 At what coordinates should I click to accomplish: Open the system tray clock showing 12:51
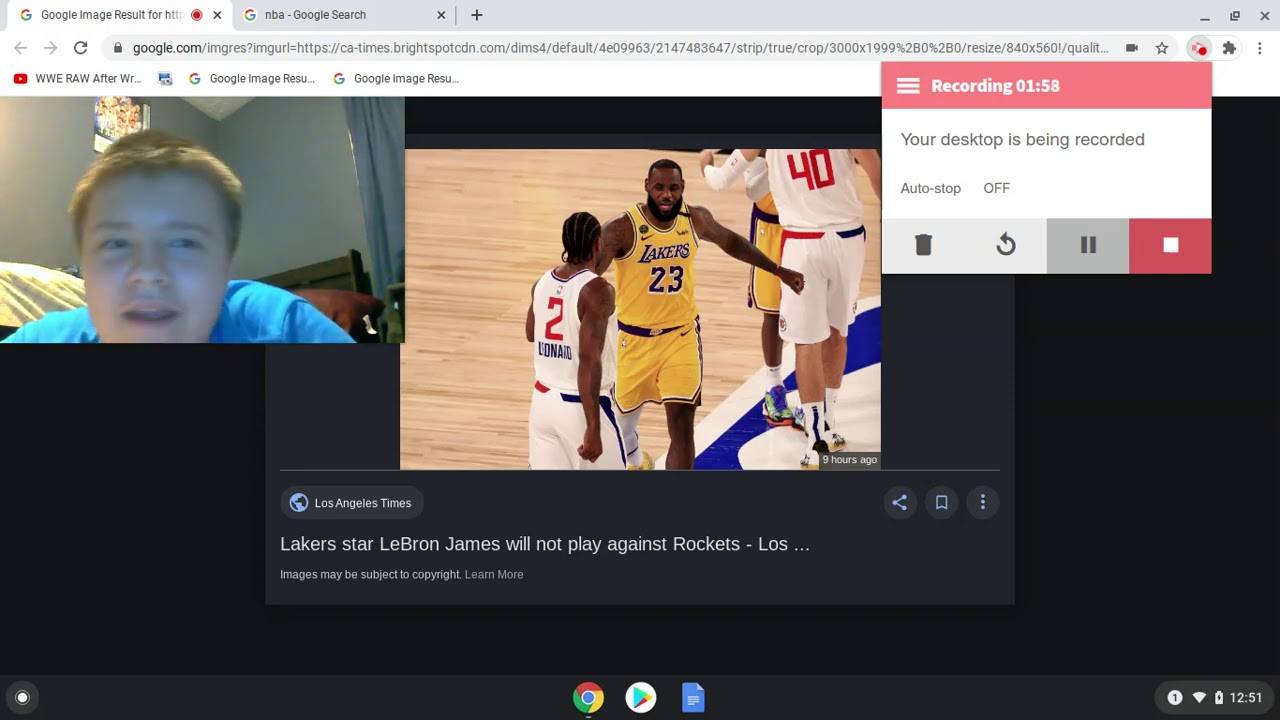click(1246, 698)
